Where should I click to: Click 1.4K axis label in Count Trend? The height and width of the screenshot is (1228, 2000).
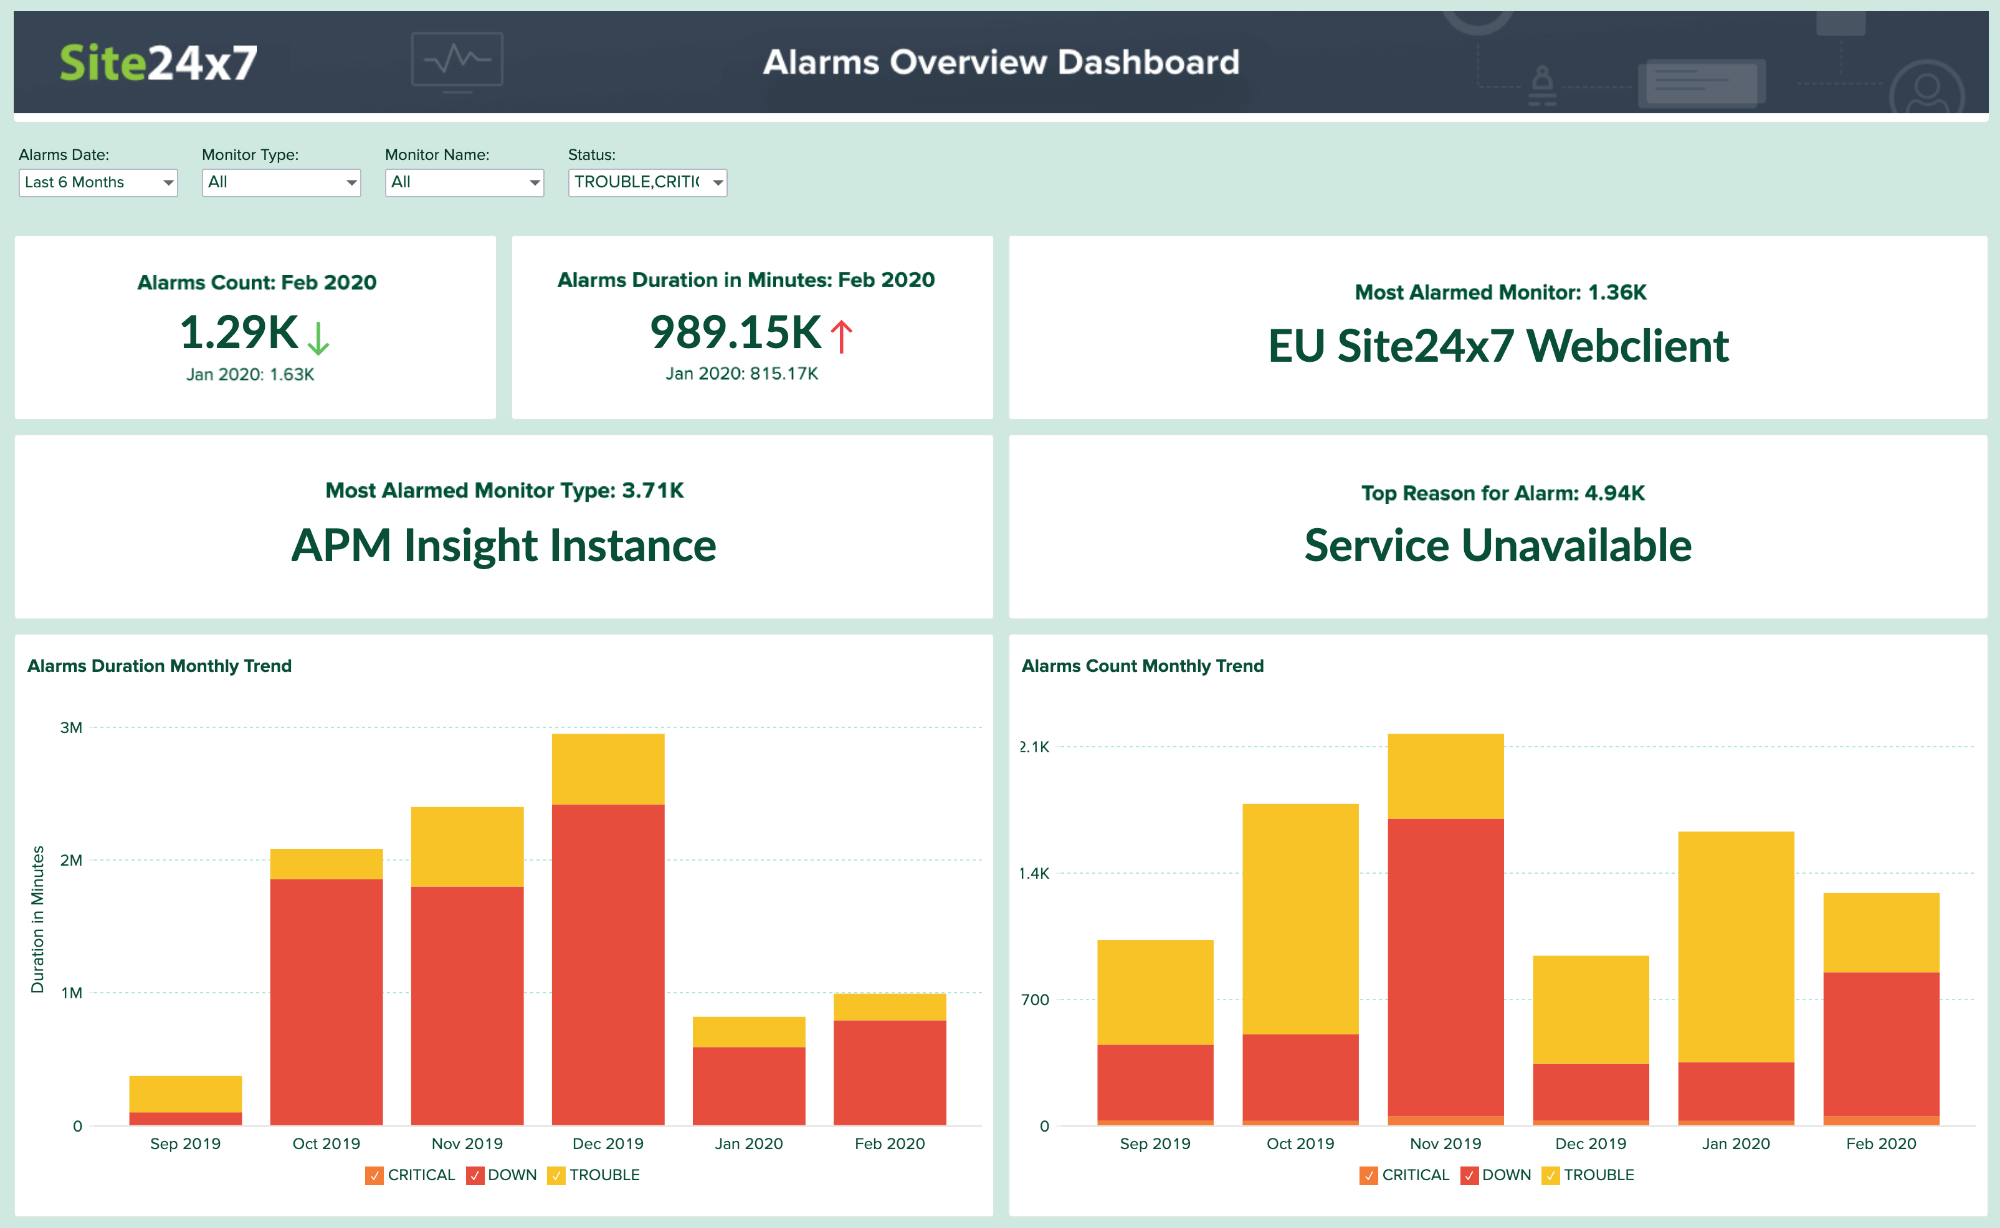pos(1035,873)
